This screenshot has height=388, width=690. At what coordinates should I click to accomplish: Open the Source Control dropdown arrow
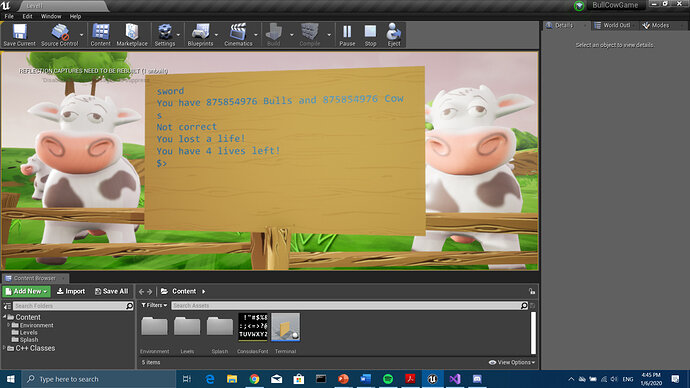click(81, 35)
